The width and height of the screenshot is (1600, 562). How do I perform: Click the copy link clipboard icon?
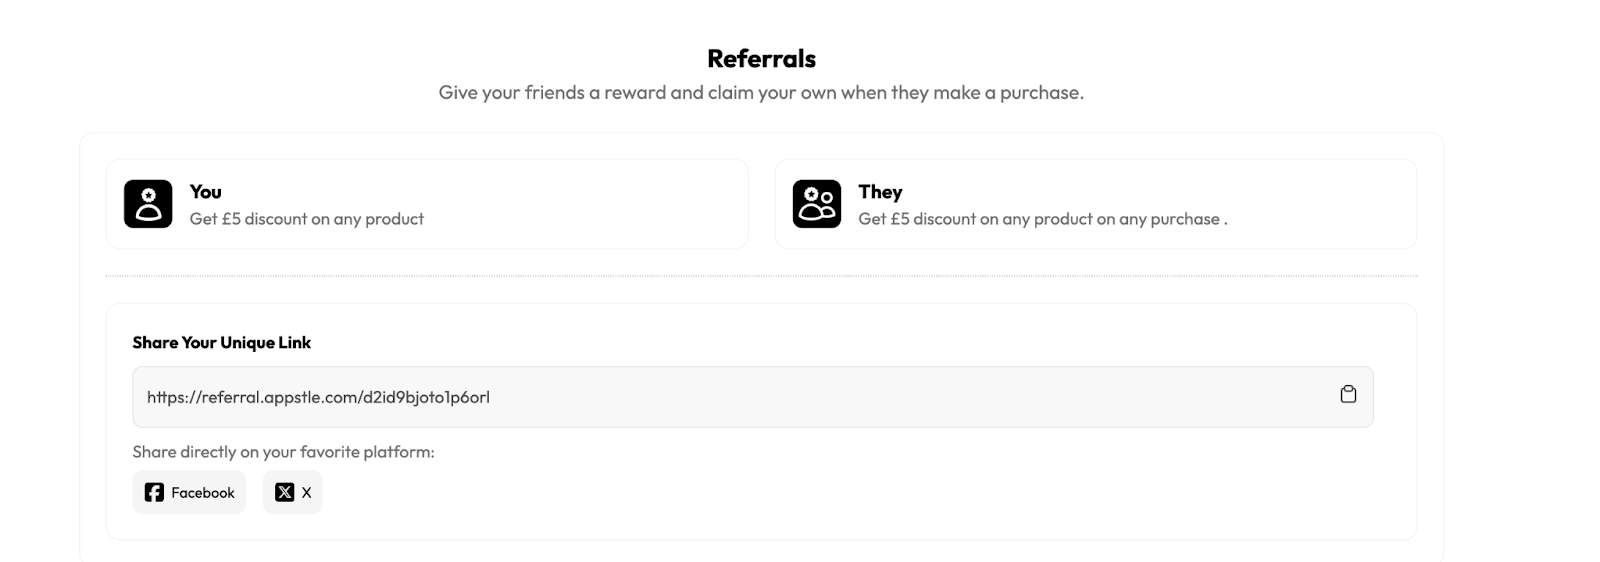pyautogui.click(x=1348, y=394)
